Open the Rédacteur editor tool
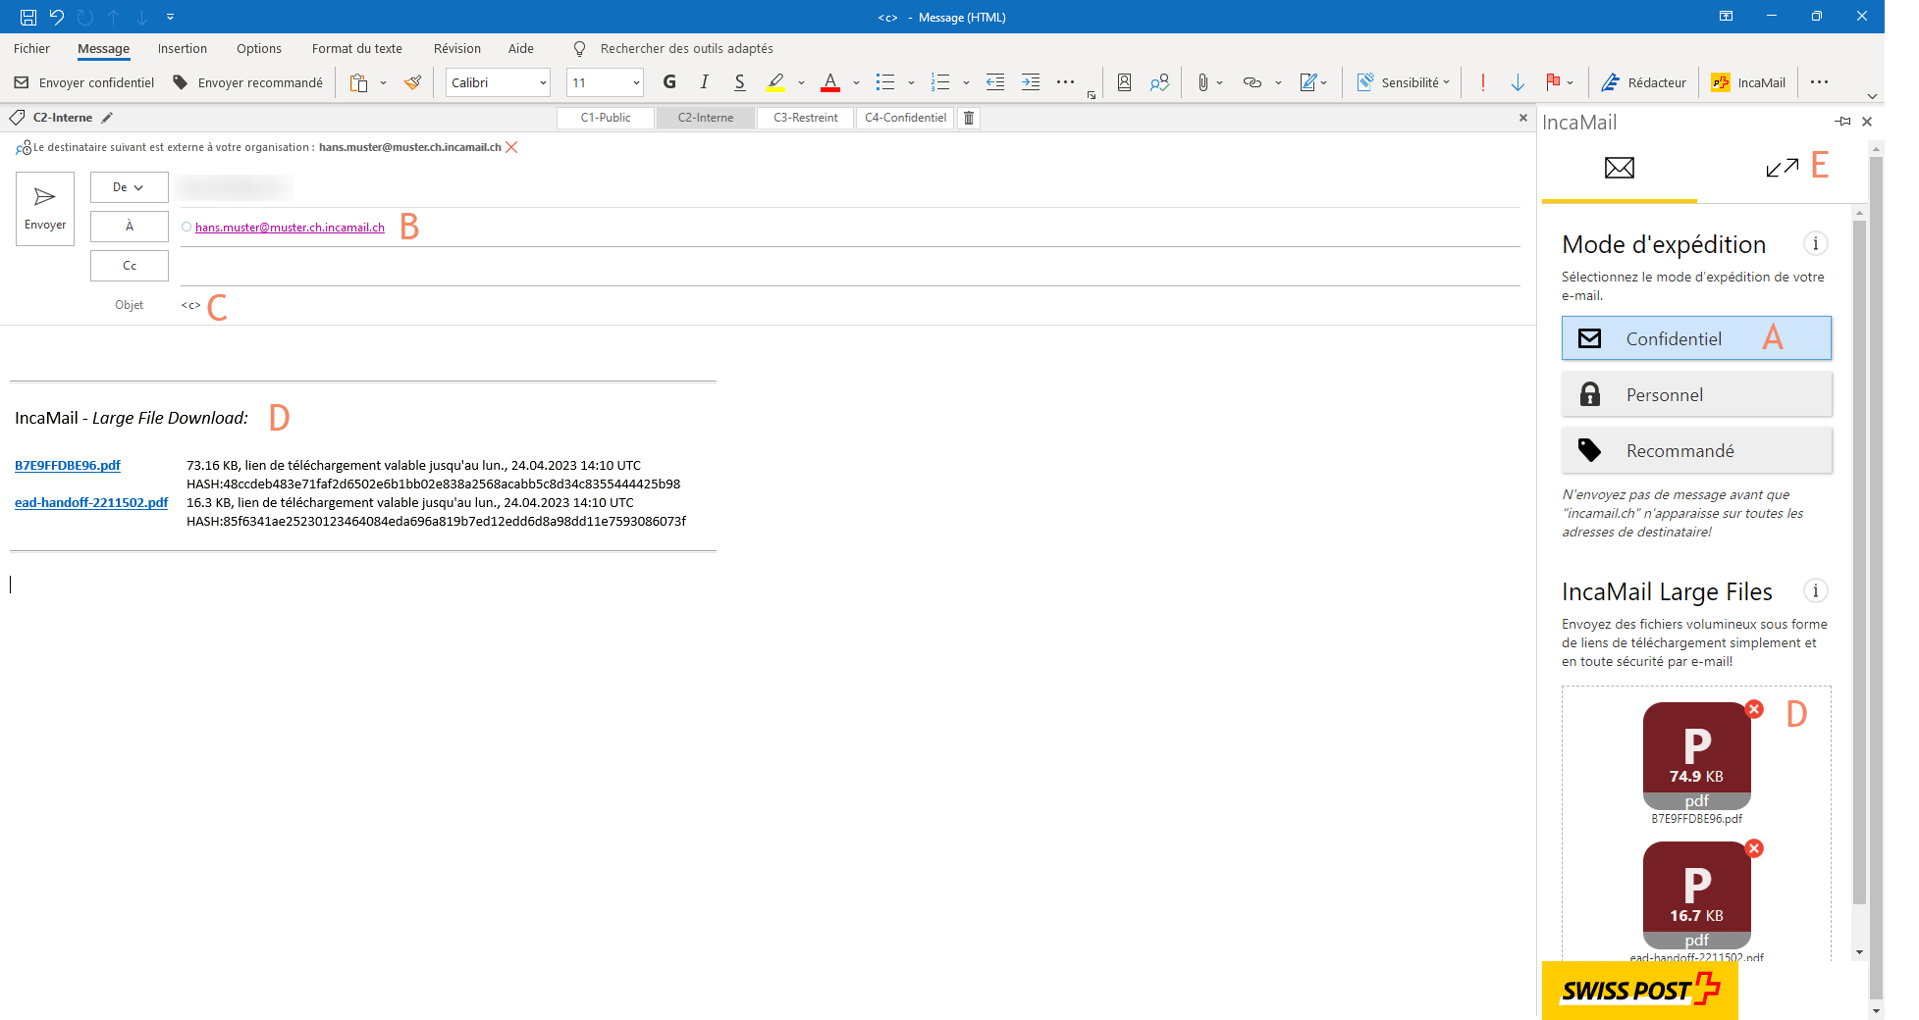 click(x=1643, y=82)
